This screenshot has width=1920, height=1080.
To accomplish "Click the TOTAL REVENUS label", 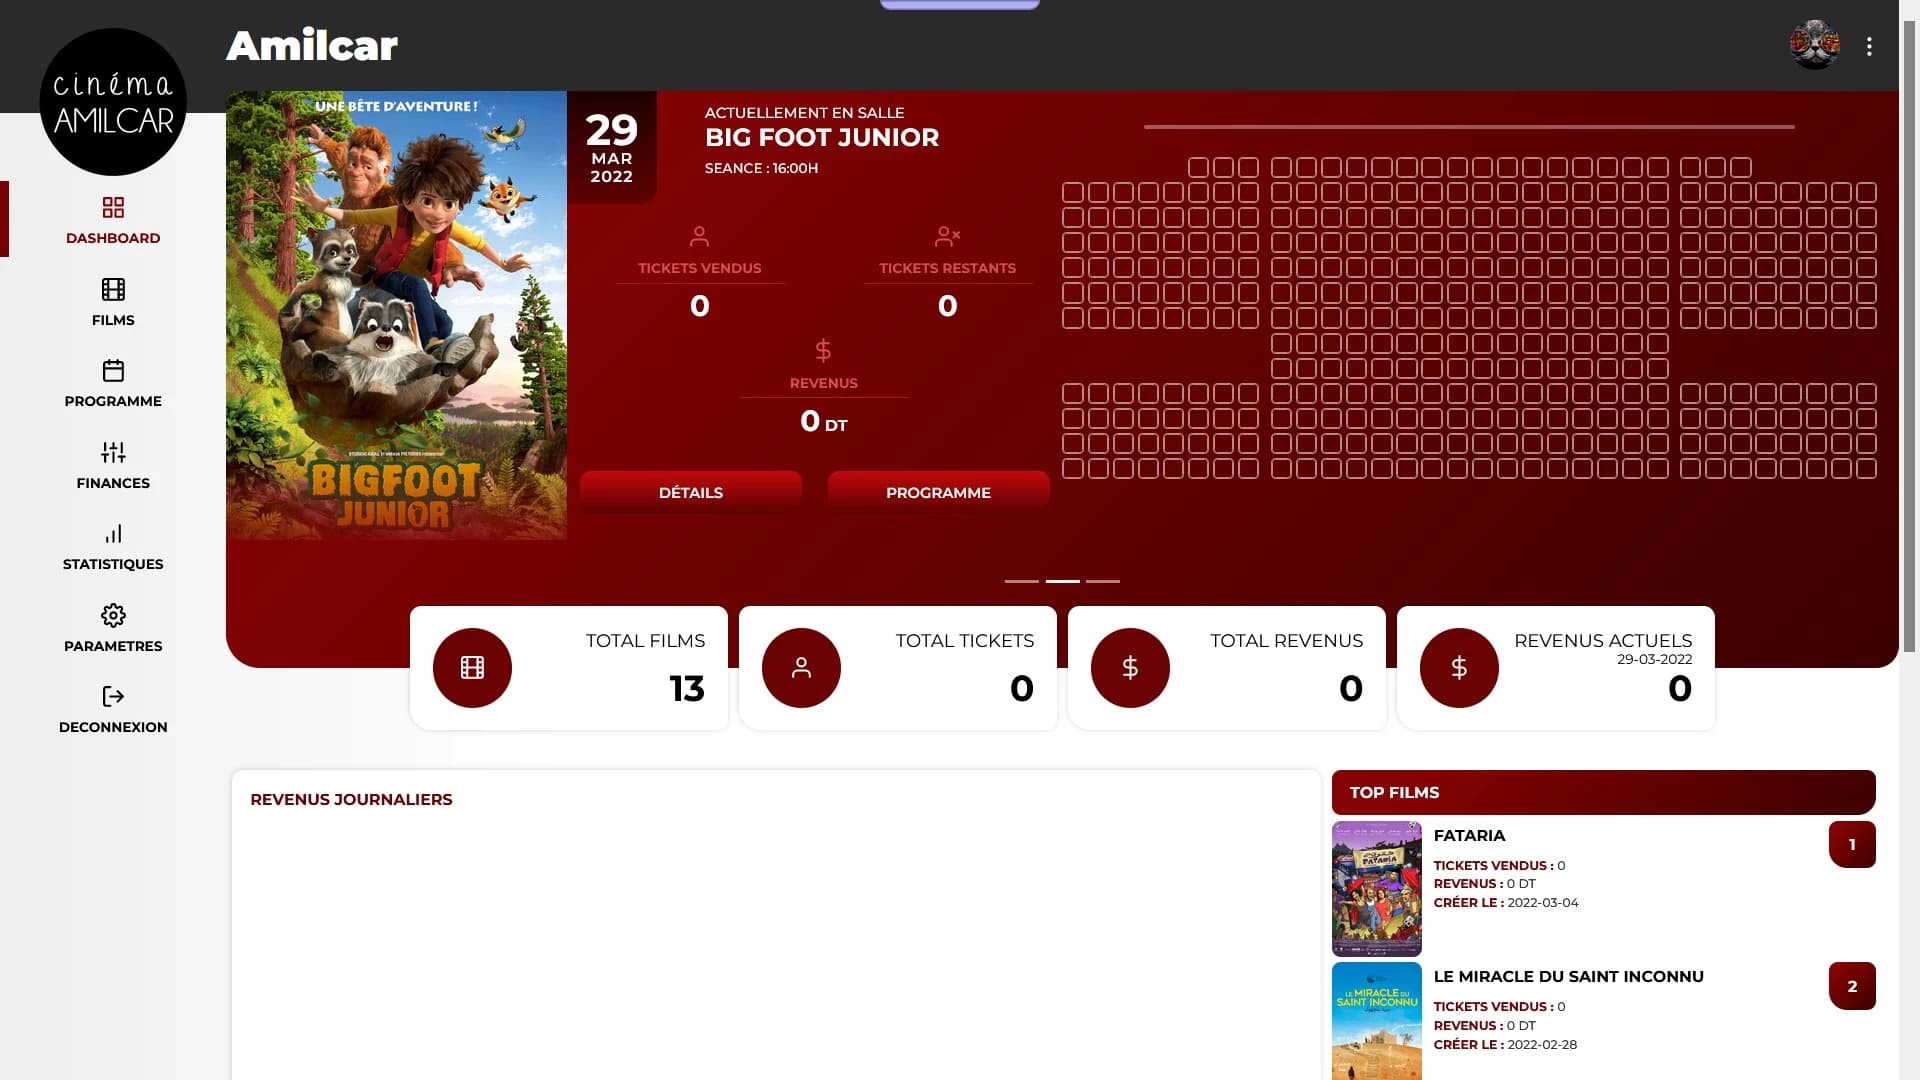I will [1286, 641].
